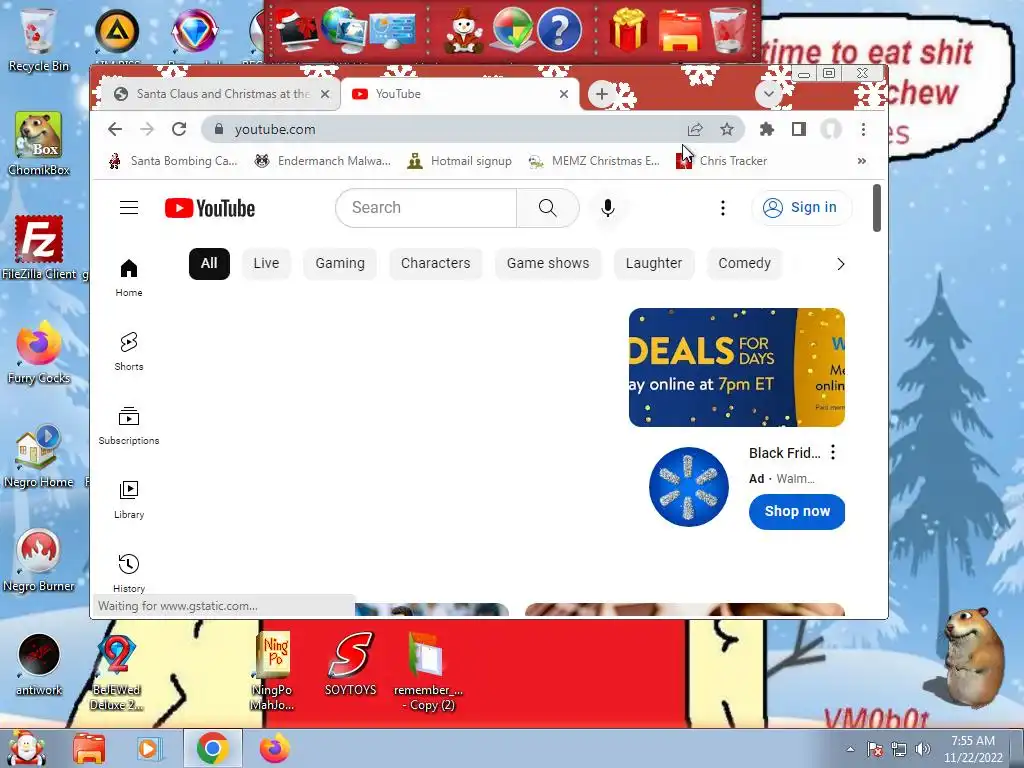Click the YouTube logo
The width and height of the screenshot is (1024, 768).
point(210,208)
